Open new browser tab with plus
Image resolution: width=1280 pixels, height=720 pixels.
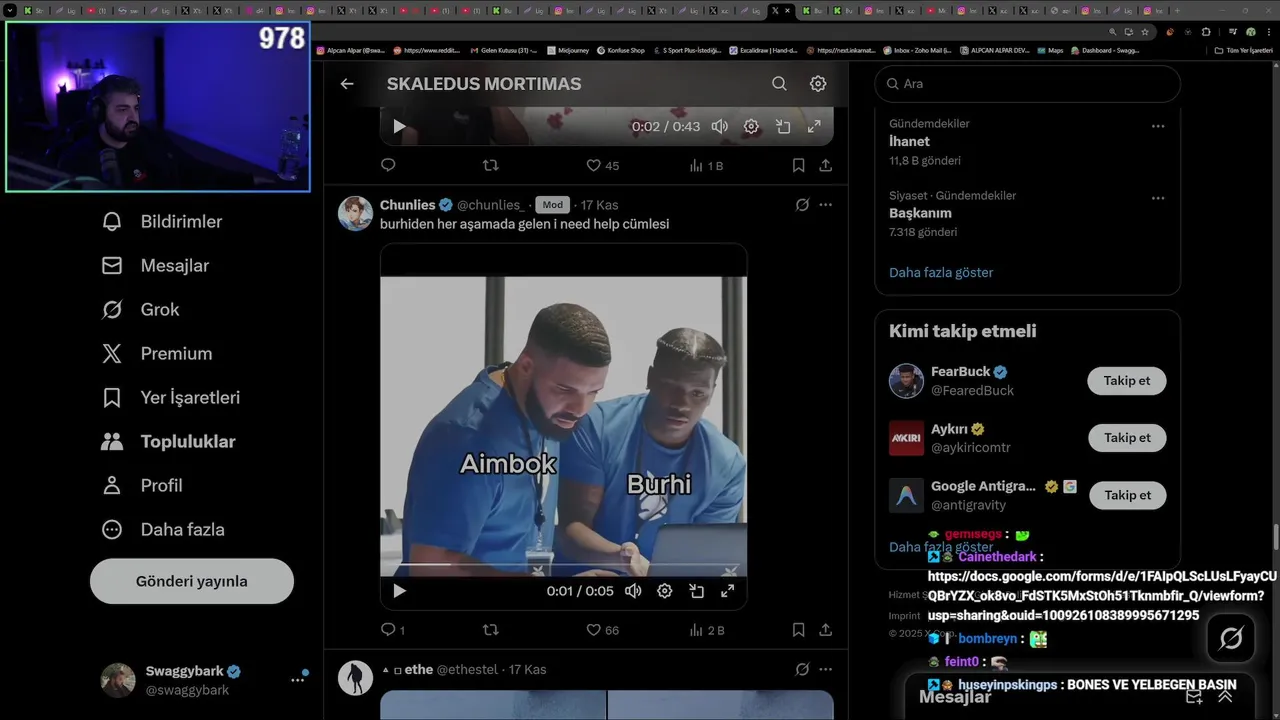[1179, 10]
